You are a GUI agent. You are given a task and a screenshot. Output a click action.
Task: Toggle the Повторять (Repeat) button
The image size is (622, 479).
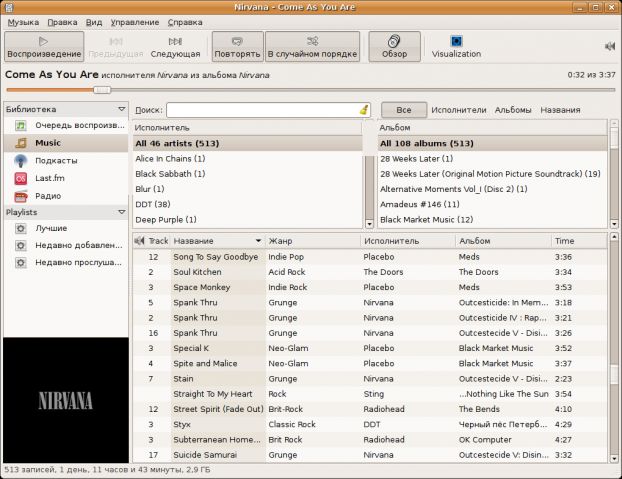point(238,46)
